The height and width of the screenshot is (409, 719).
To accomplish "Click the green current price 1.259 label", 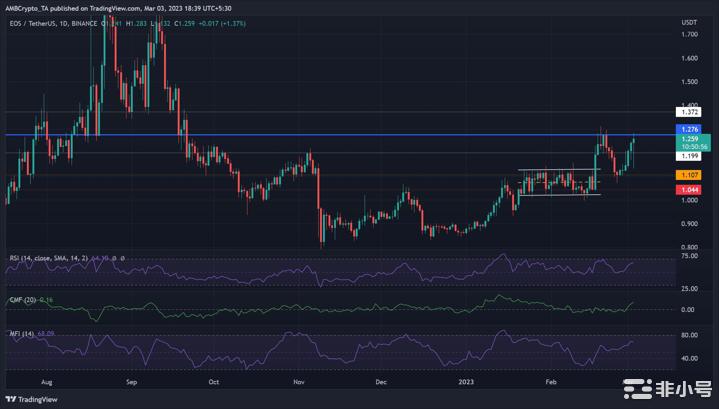I will point(690,139).
